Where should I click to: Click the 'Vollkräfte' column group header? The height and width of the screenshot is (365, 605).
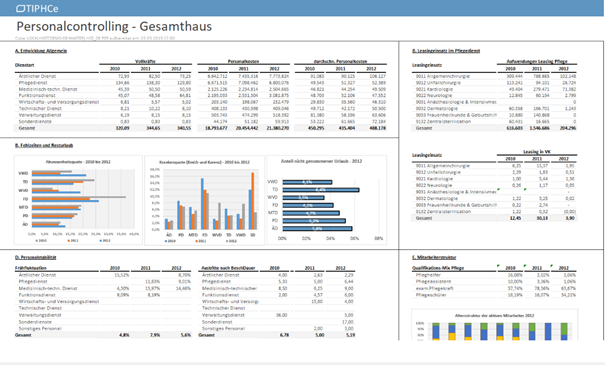145,61
